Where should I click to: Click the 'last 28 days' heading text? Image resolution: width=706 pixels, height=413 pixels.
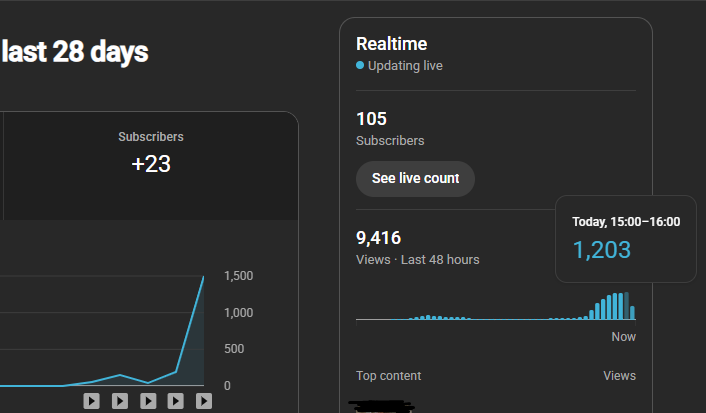(75, 52)
